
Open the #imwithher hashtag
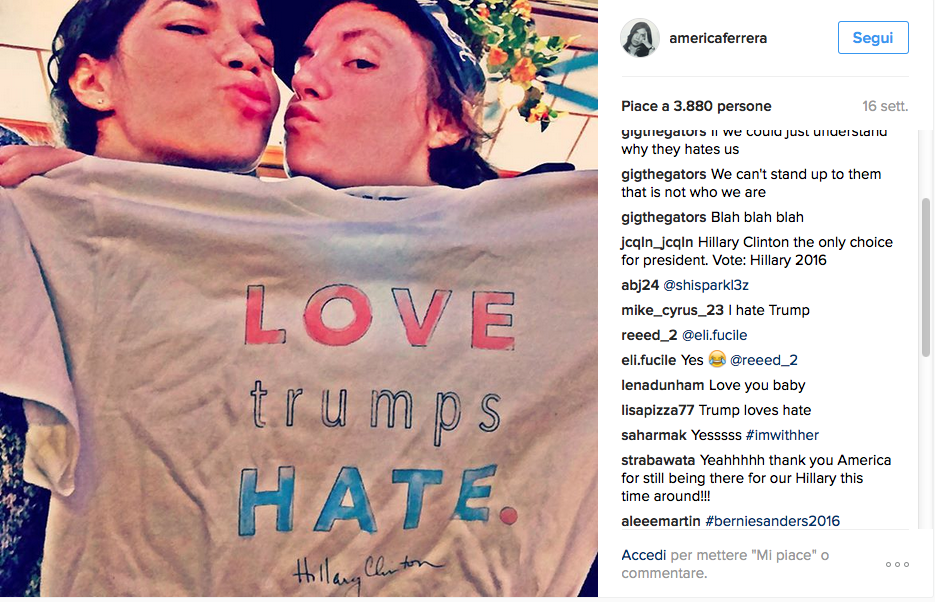[782, 435]
